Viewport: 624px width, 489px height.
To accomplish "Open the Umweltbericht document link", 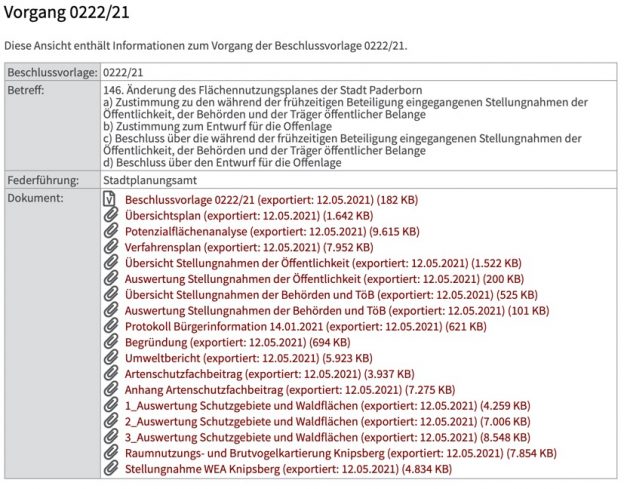I will [249, 358].
